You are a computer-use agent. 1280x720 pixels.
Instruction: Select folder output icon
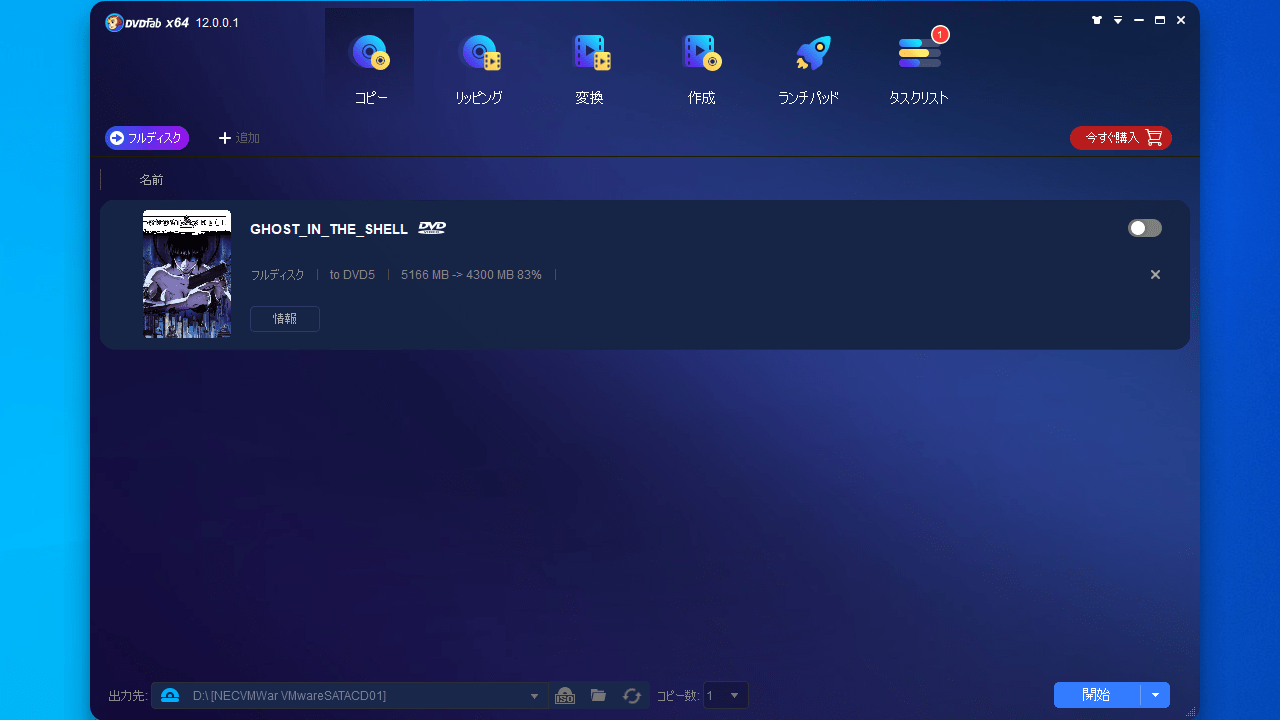(x=598, y=695)
